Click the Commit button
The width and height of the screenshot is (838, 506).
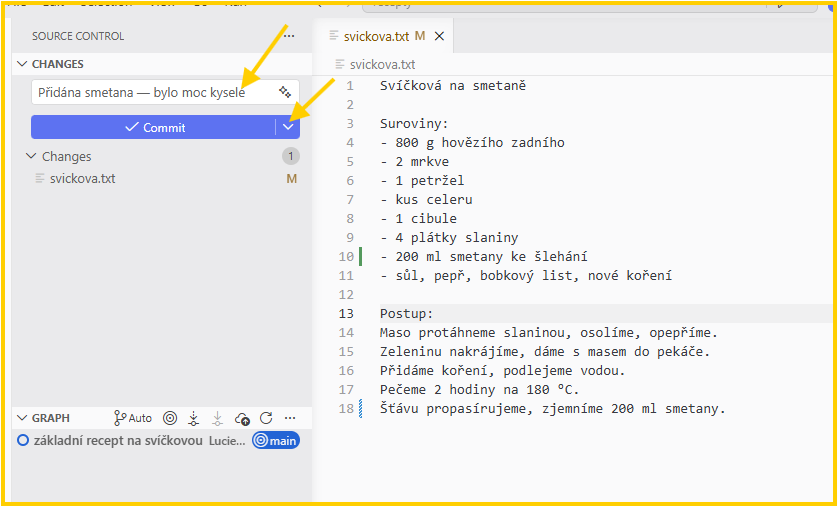[153, 127]
